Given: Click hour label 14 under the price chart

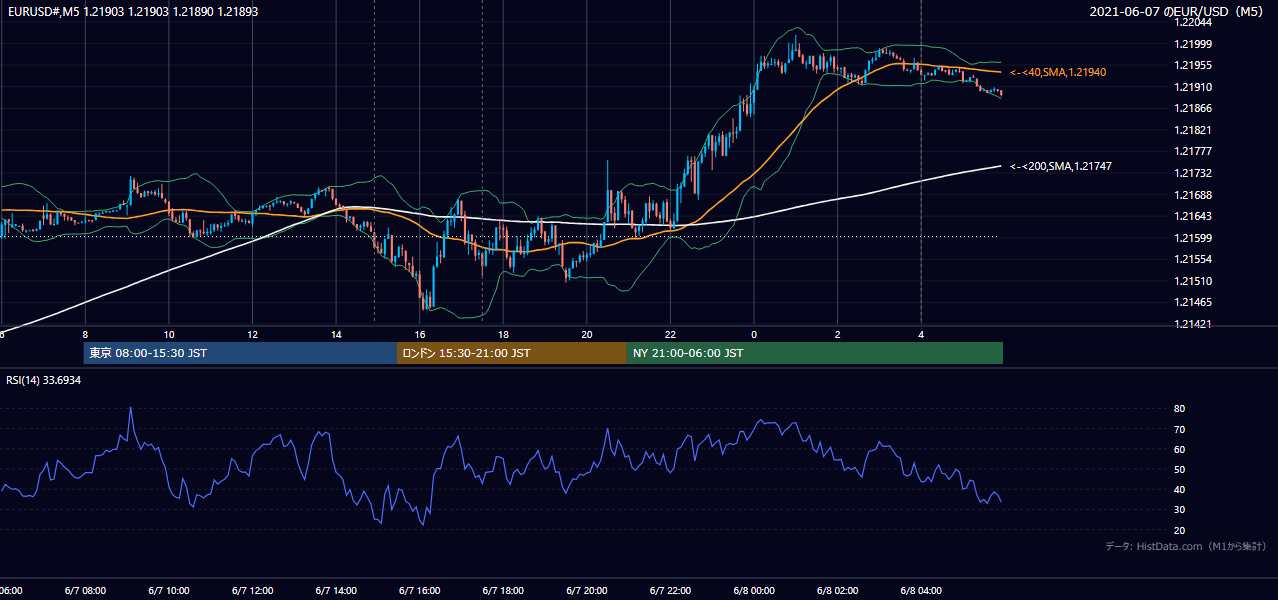Looking at the screenshot, I should pos(336,334).
